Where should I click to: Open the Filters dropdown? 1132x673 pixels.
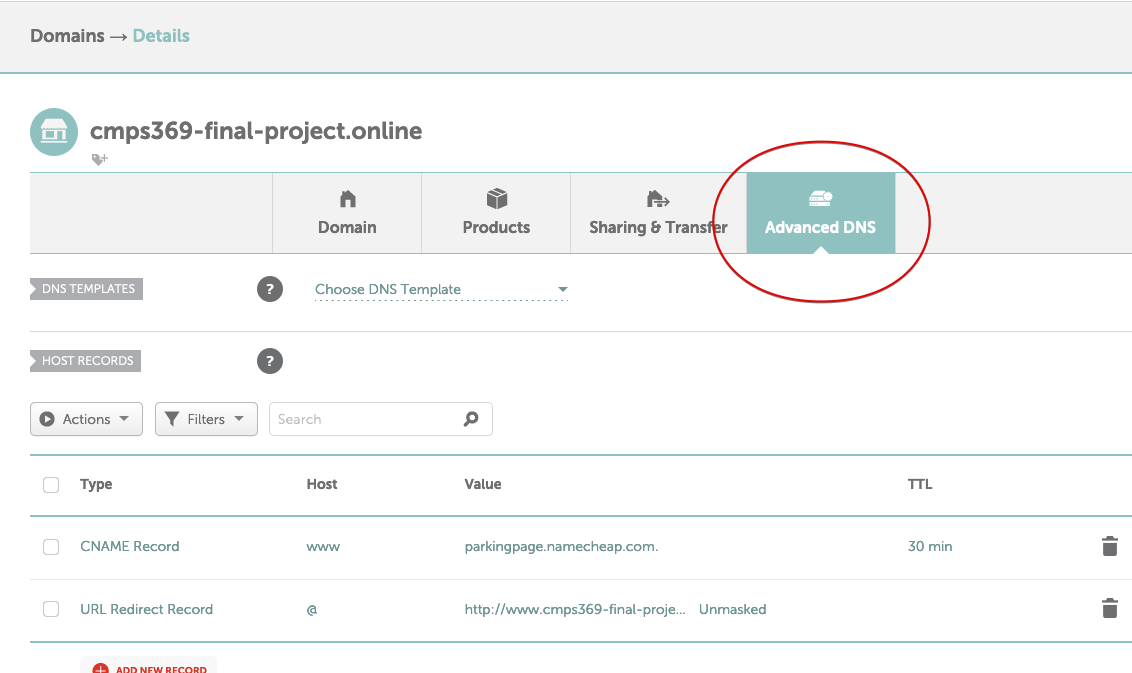(206, 419)
